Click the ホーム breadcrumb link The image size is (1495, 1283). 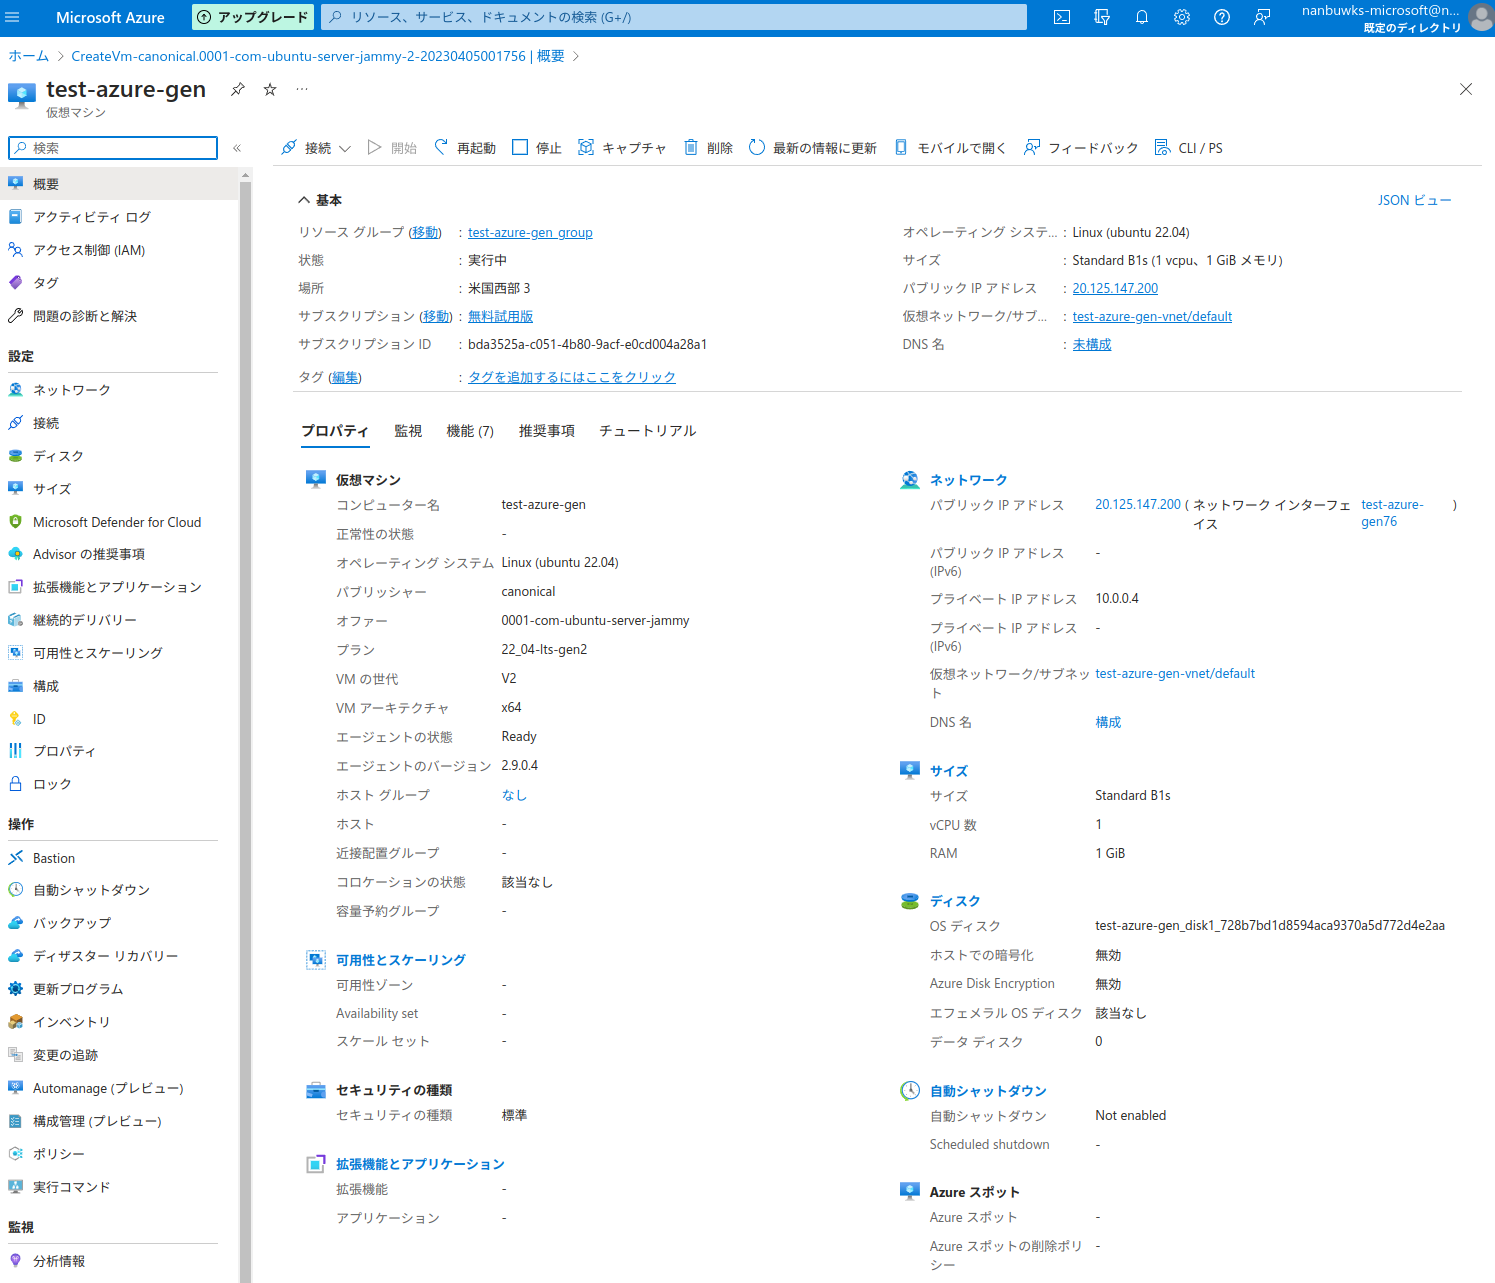click(29, 56)
